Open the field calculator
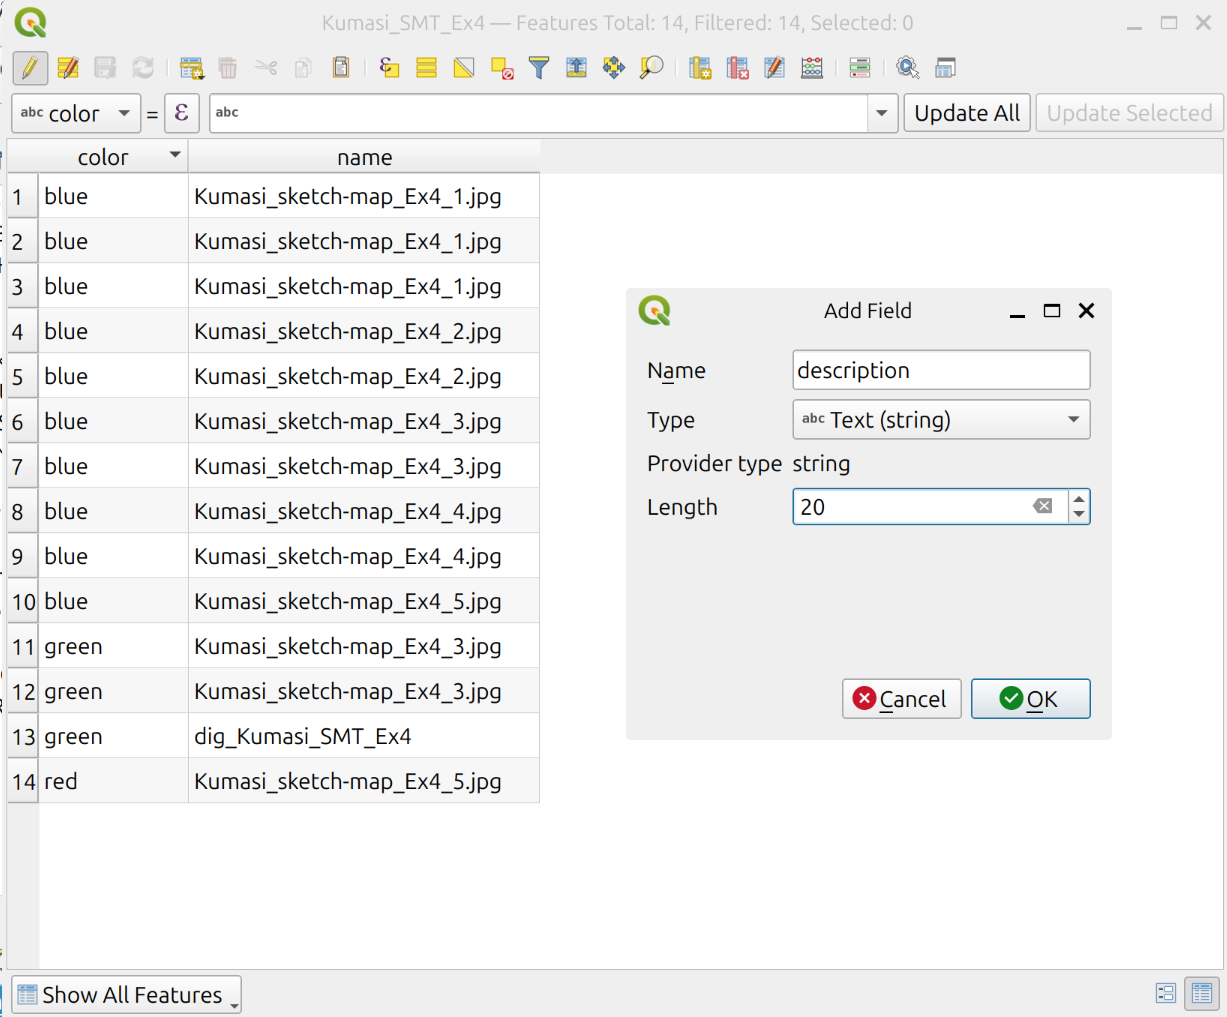Viewport: 1227px width, 1017px height. pos(812,68)
